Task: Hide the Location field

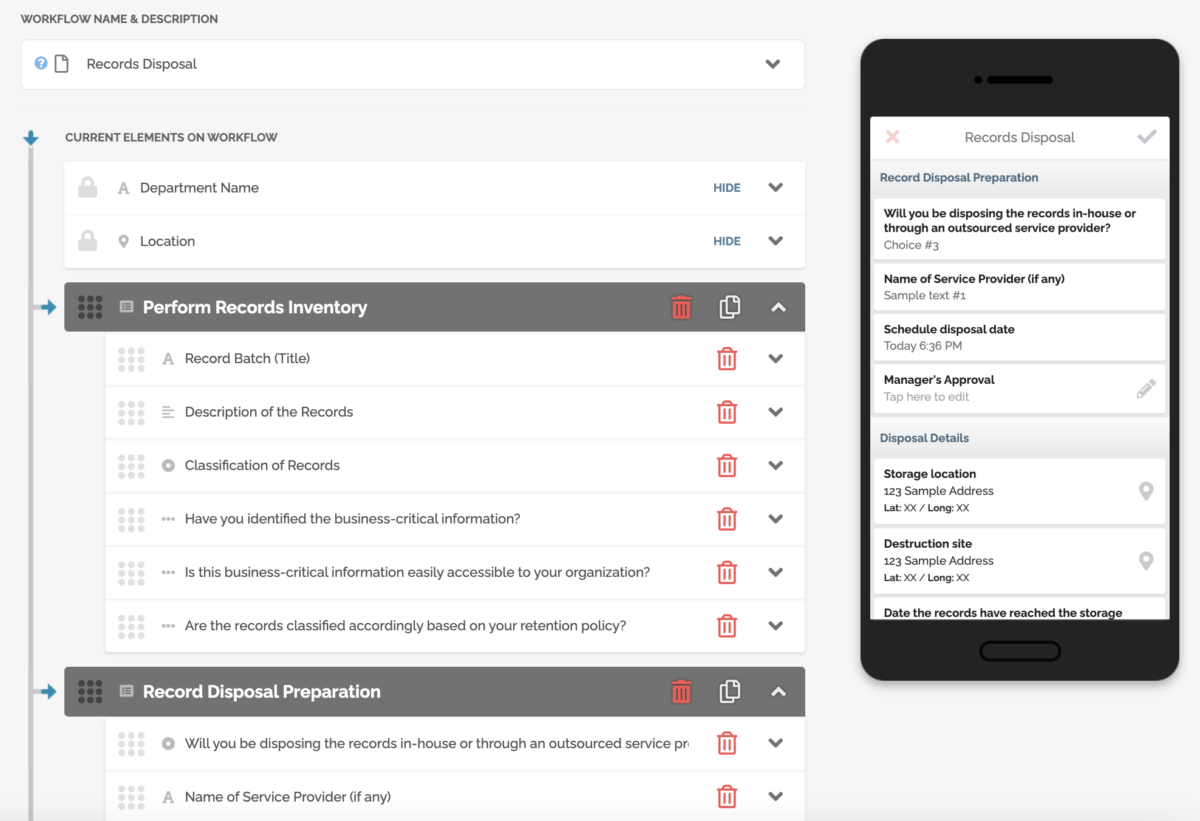Action: (726, 241)
